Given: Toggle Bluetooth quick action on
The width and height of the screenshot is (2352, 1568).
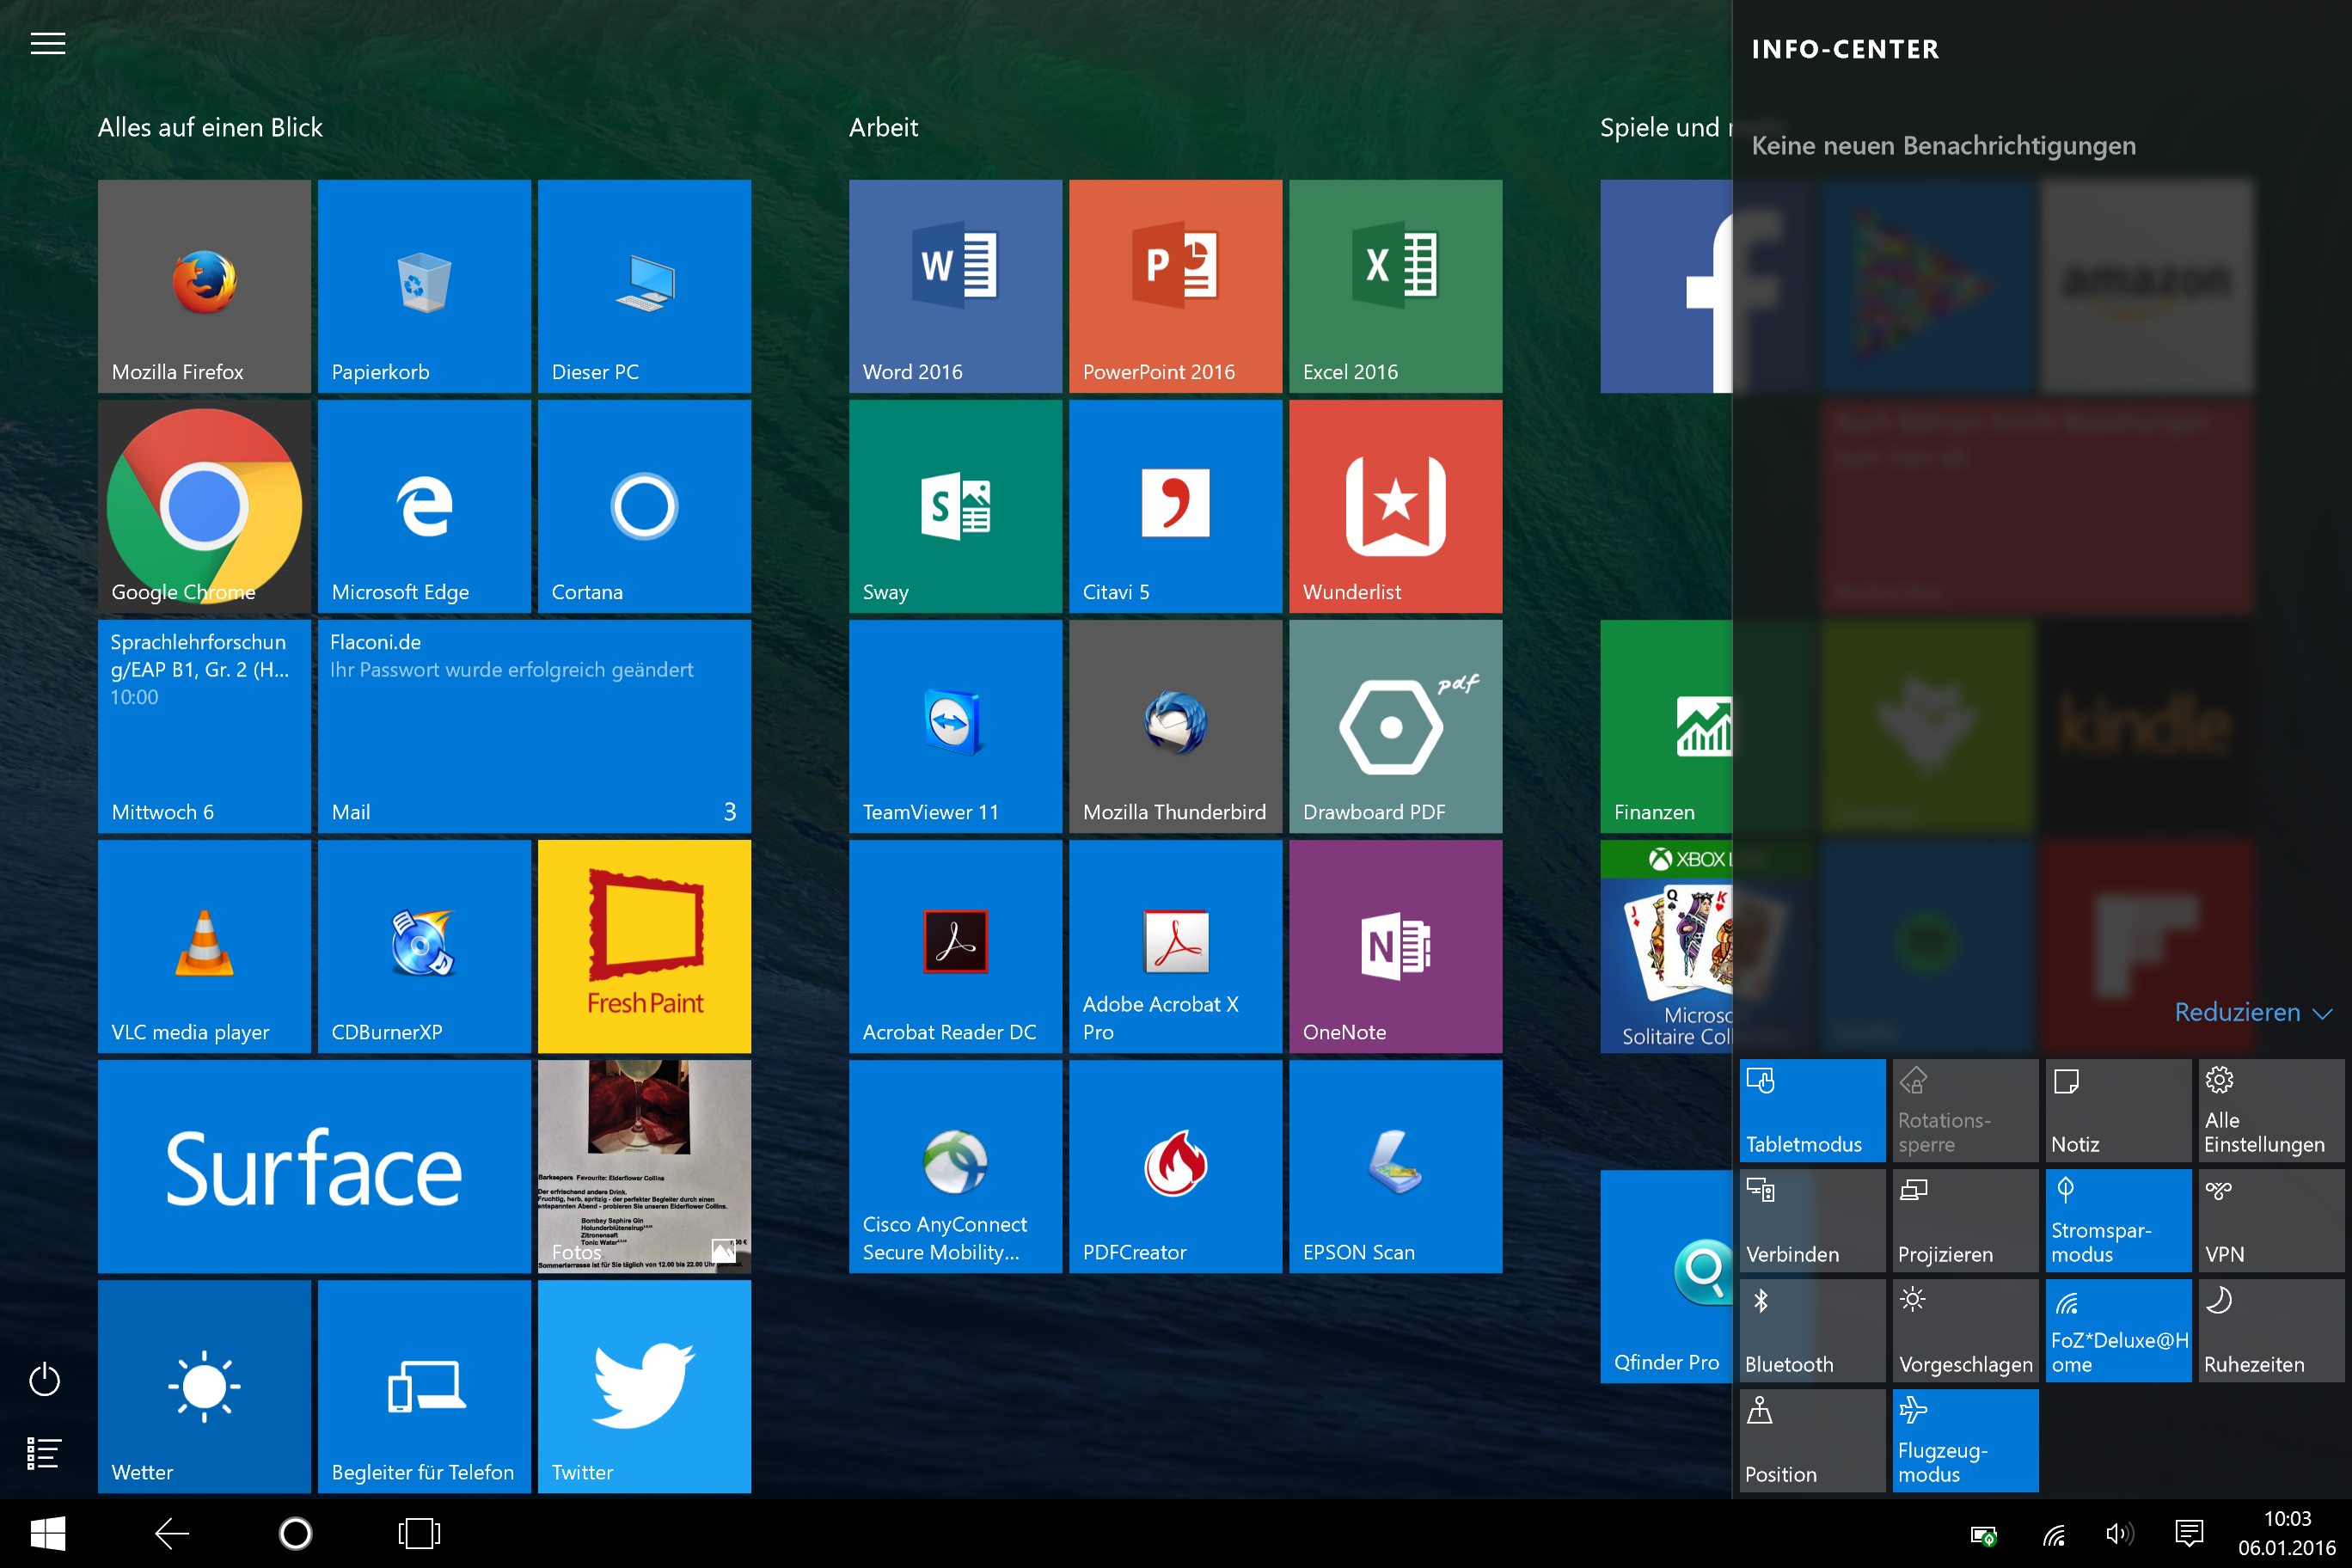Looking at the screenshot, I should 1811,1330.
